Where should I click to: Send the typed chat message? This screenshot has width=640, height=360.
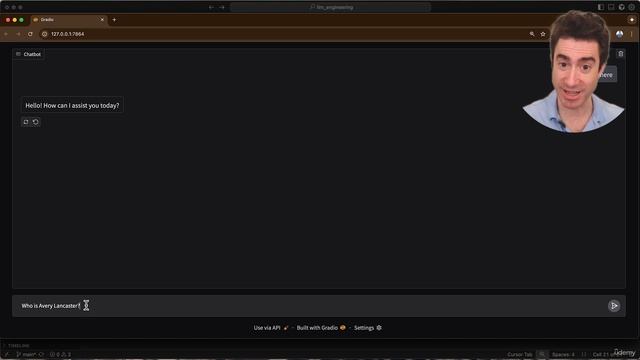tap(613, 306)
